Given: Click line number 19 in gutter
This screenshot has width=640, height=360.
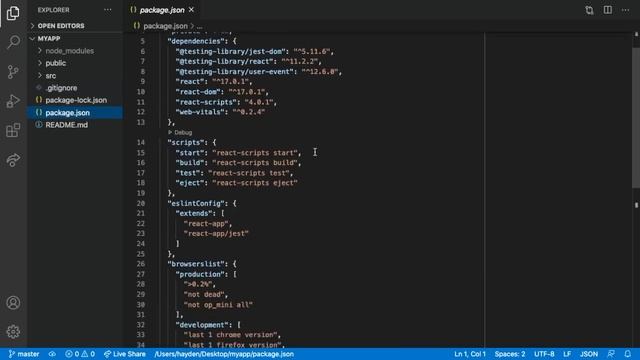Looking at the screenshot, I should [x=141, y=193].
